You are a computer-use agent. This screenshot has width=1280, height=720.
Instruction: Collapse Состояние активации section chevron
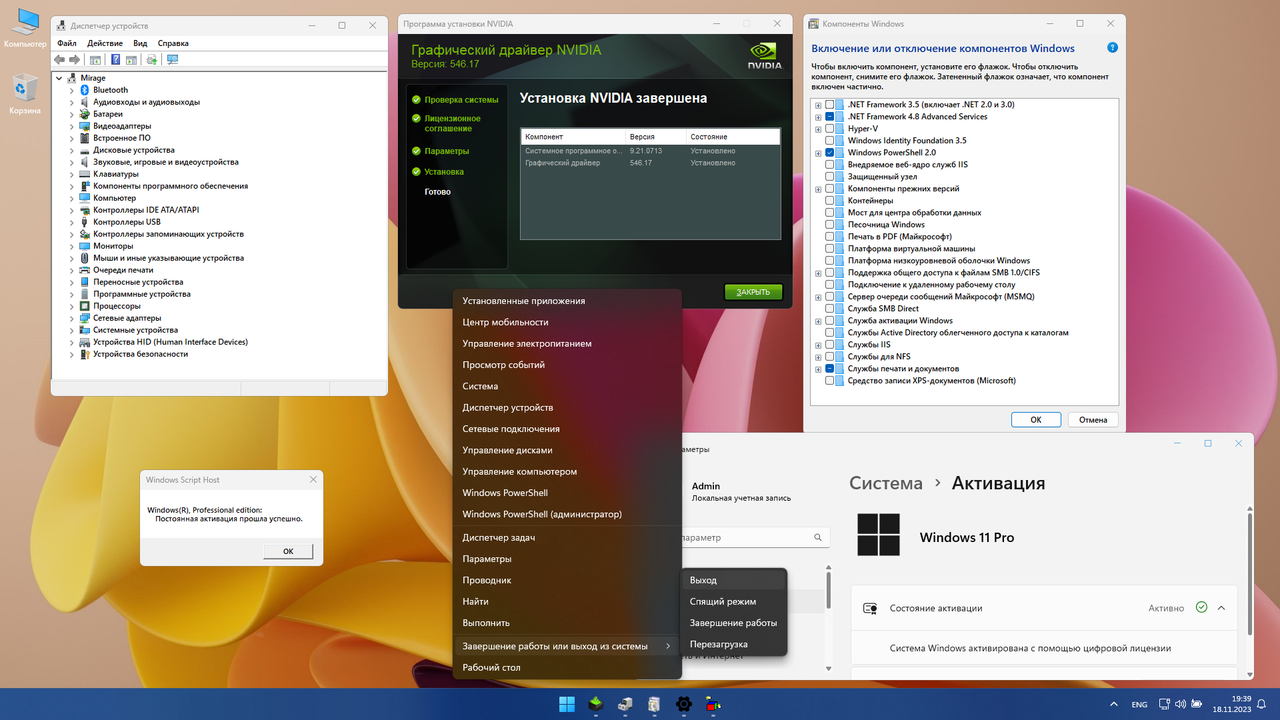pyautogui.click(x=1222, y=607)
